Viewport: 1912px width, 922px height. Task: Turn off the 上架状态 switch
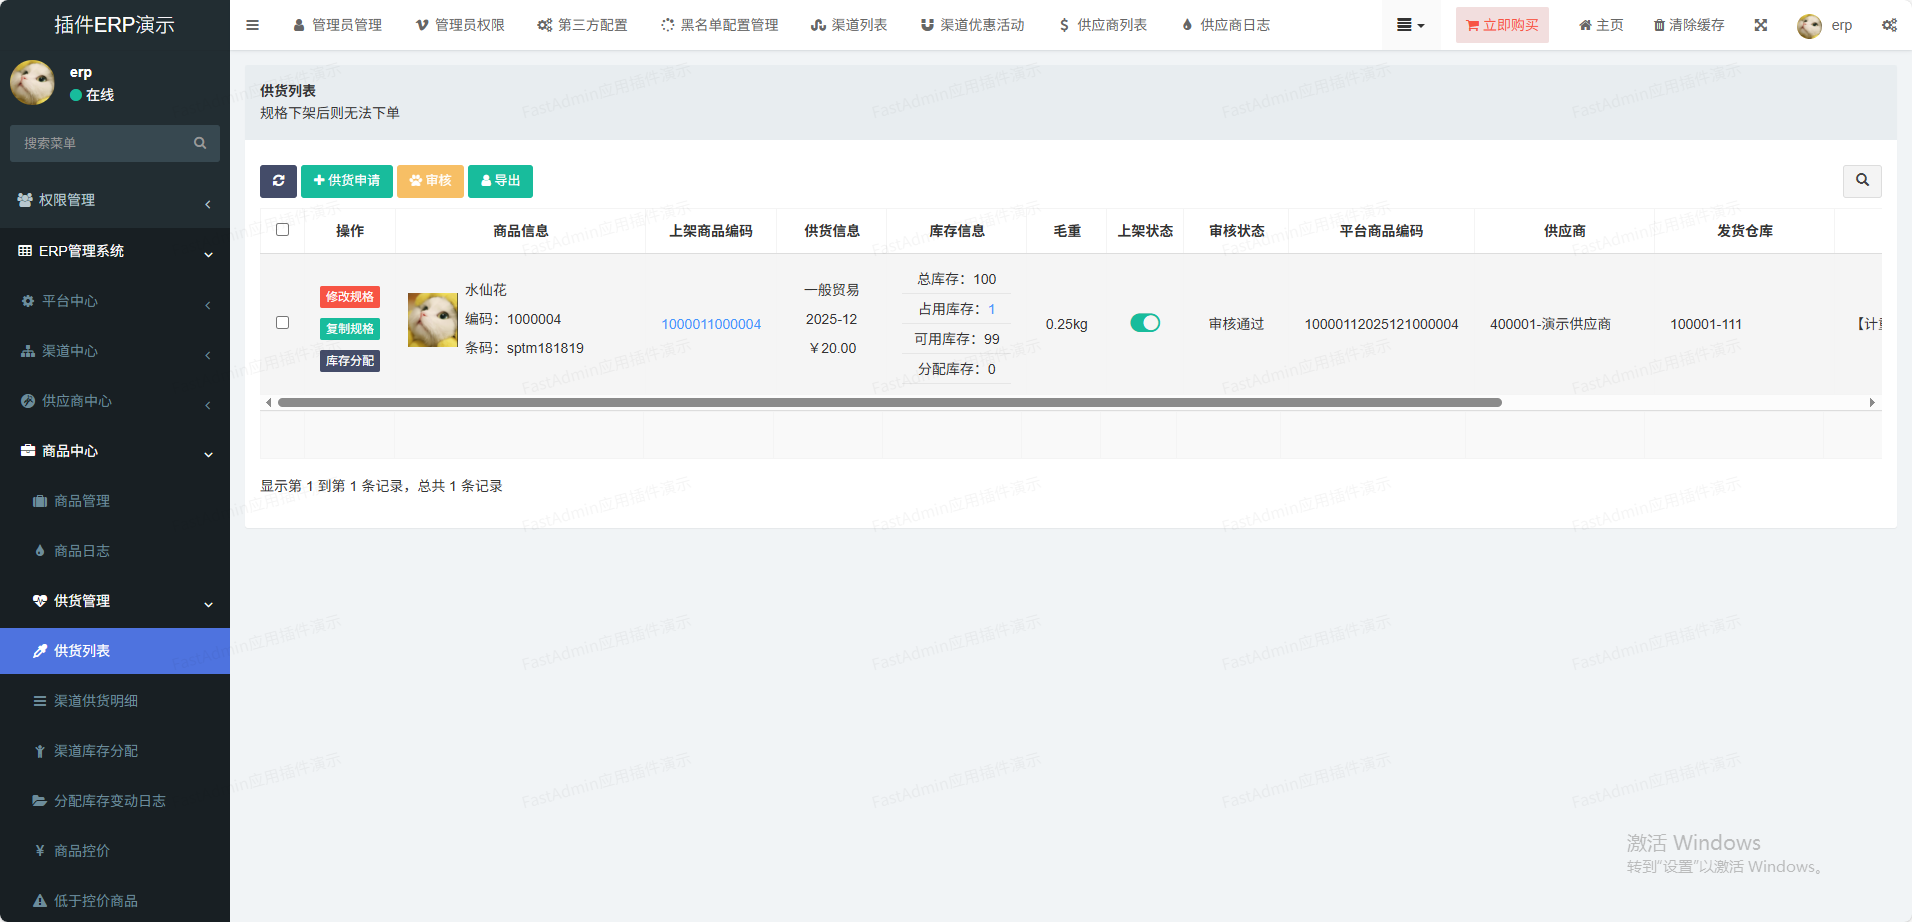1145,323
